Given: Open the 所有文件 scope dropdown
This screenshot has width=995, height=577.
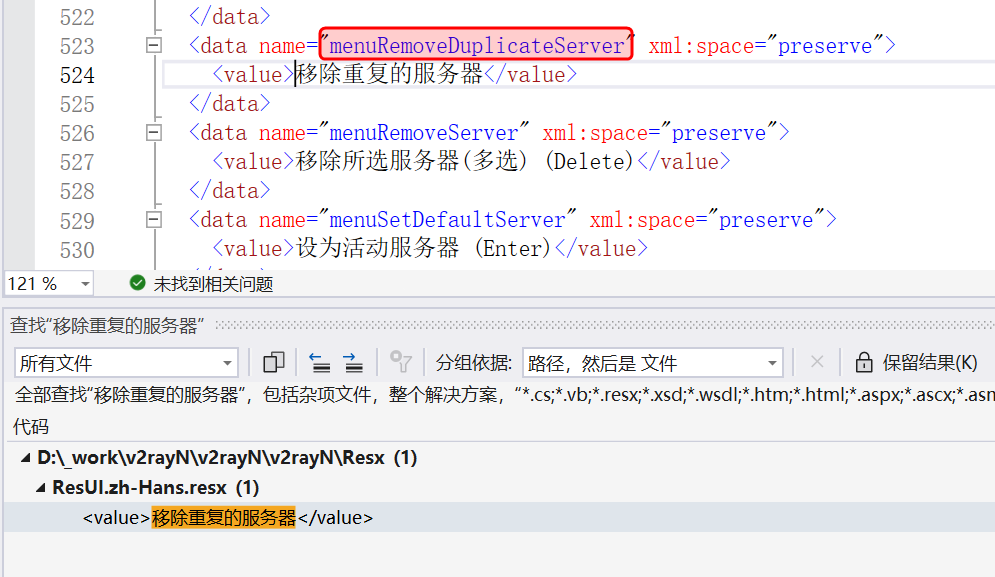Looking at the screenshot, I should (227, 363).
